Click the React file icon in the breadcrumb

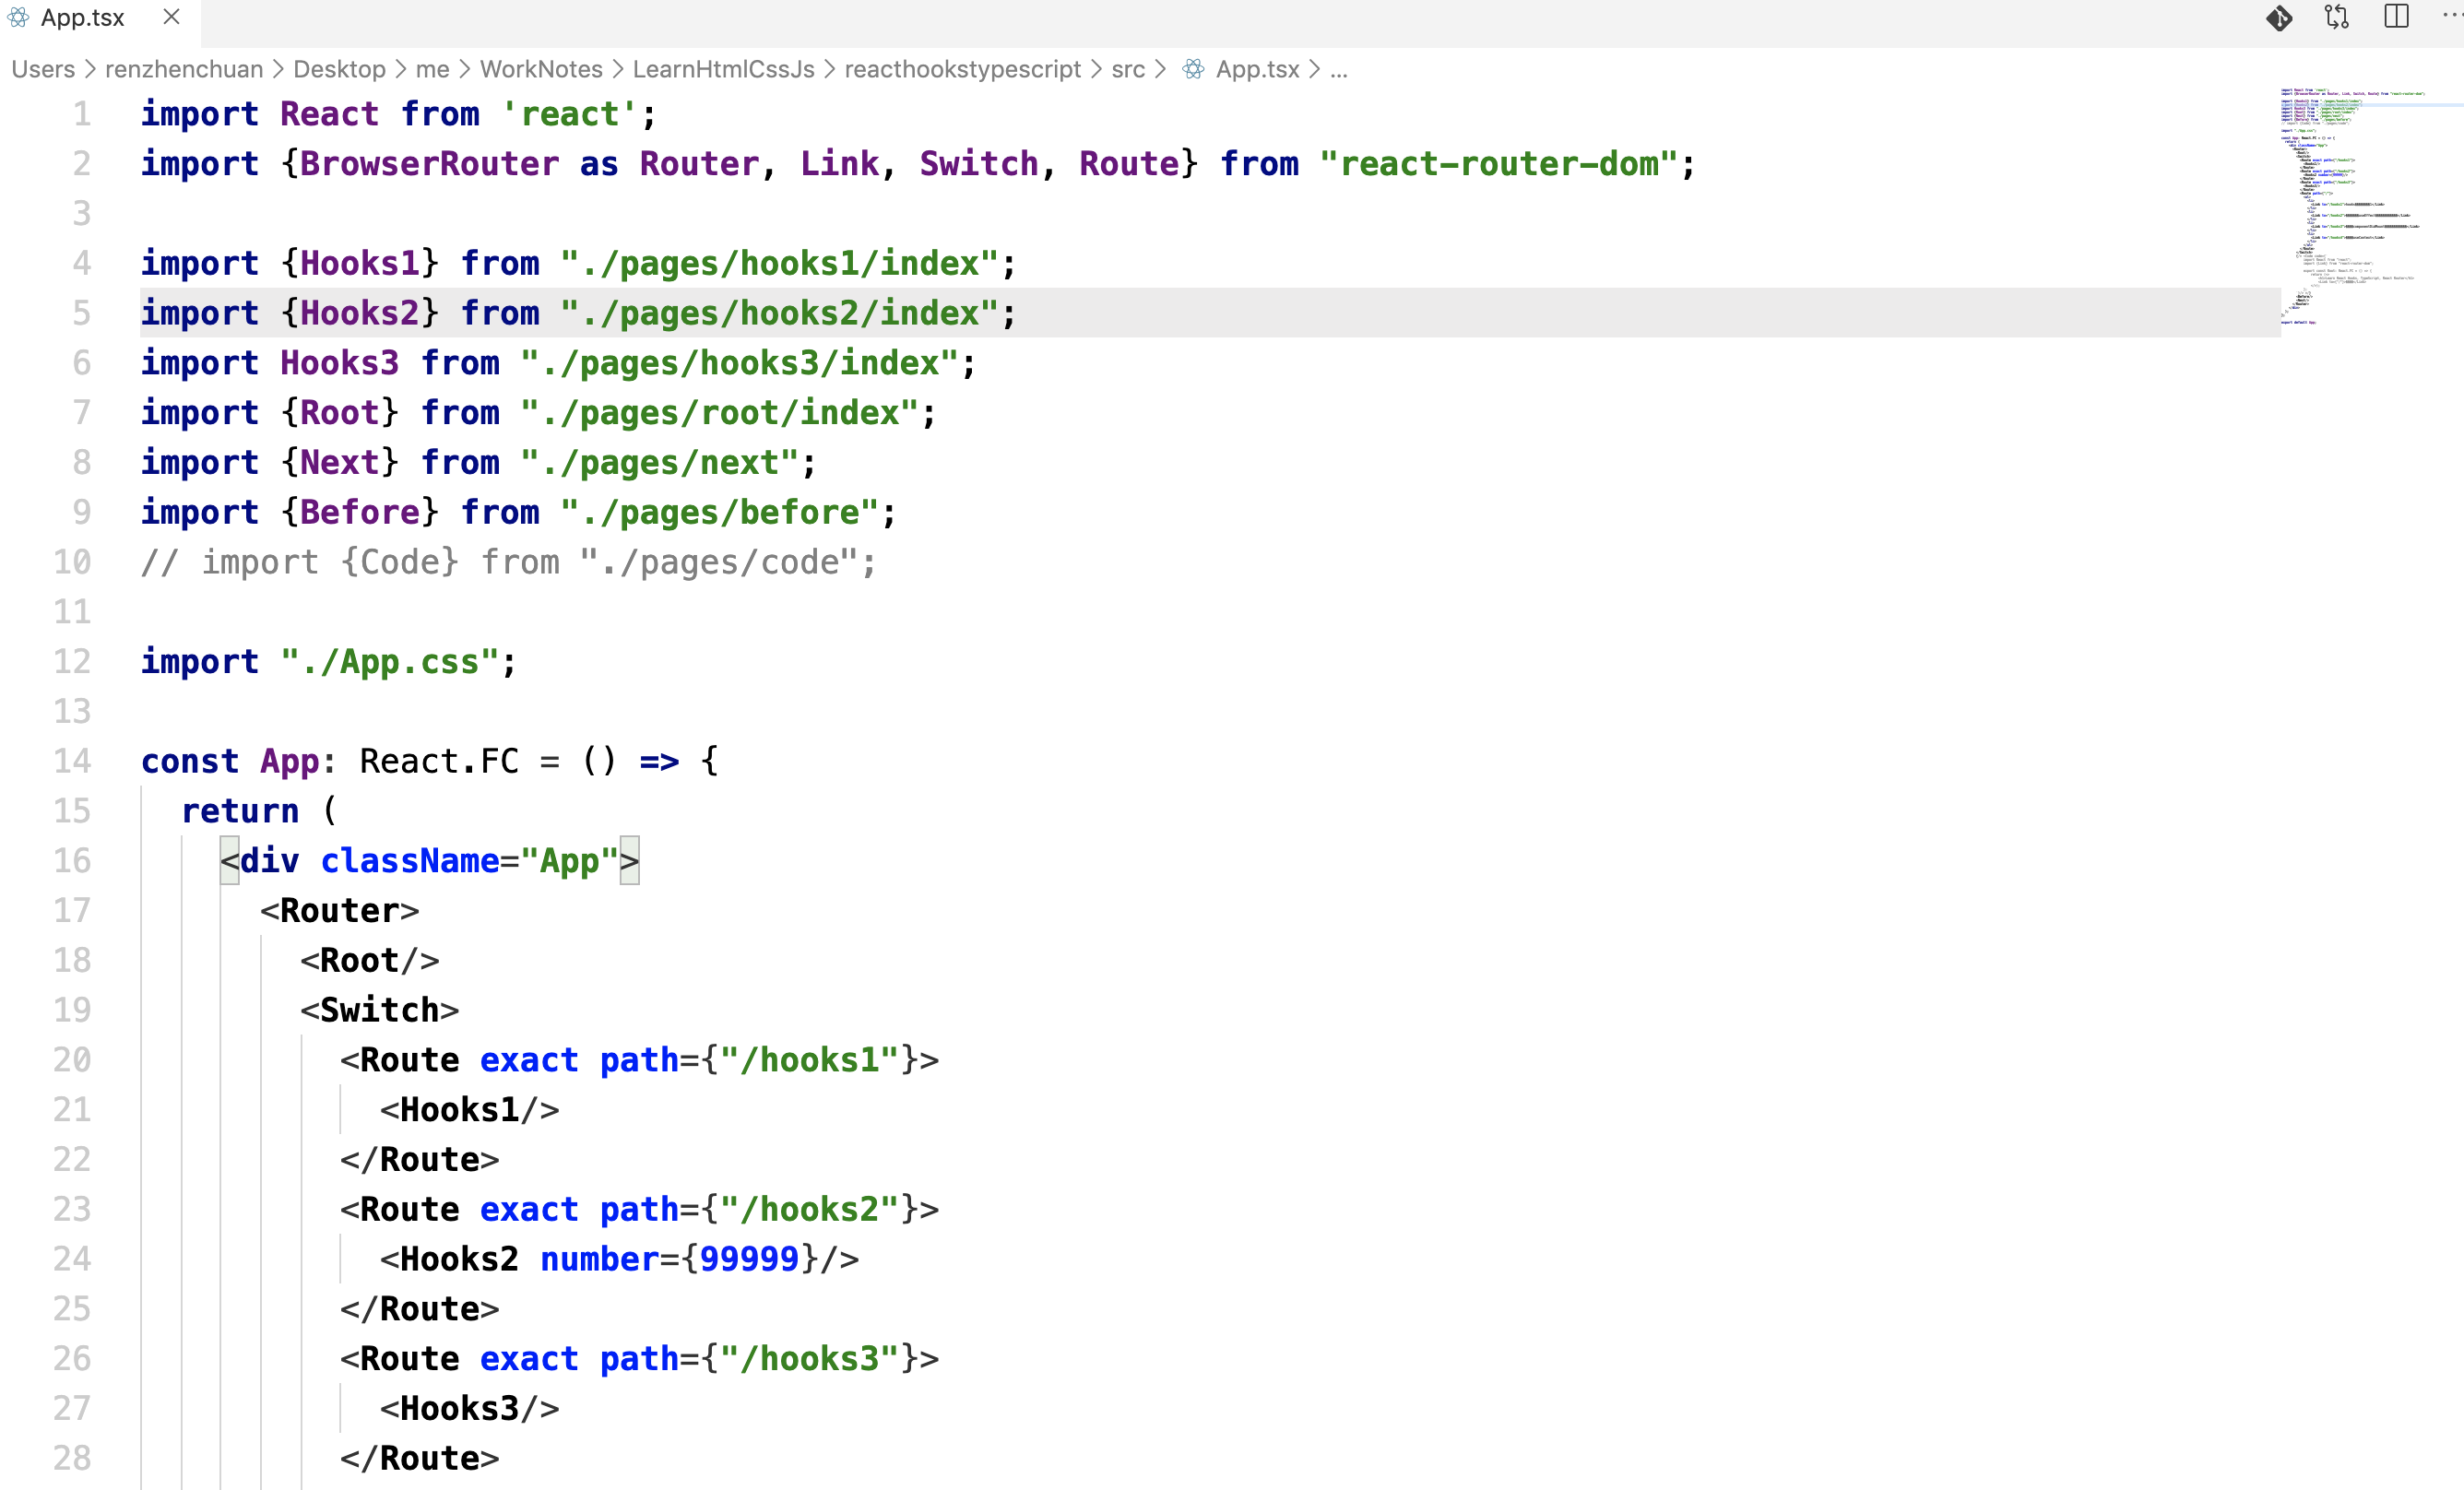click(x=1193, y=69)
